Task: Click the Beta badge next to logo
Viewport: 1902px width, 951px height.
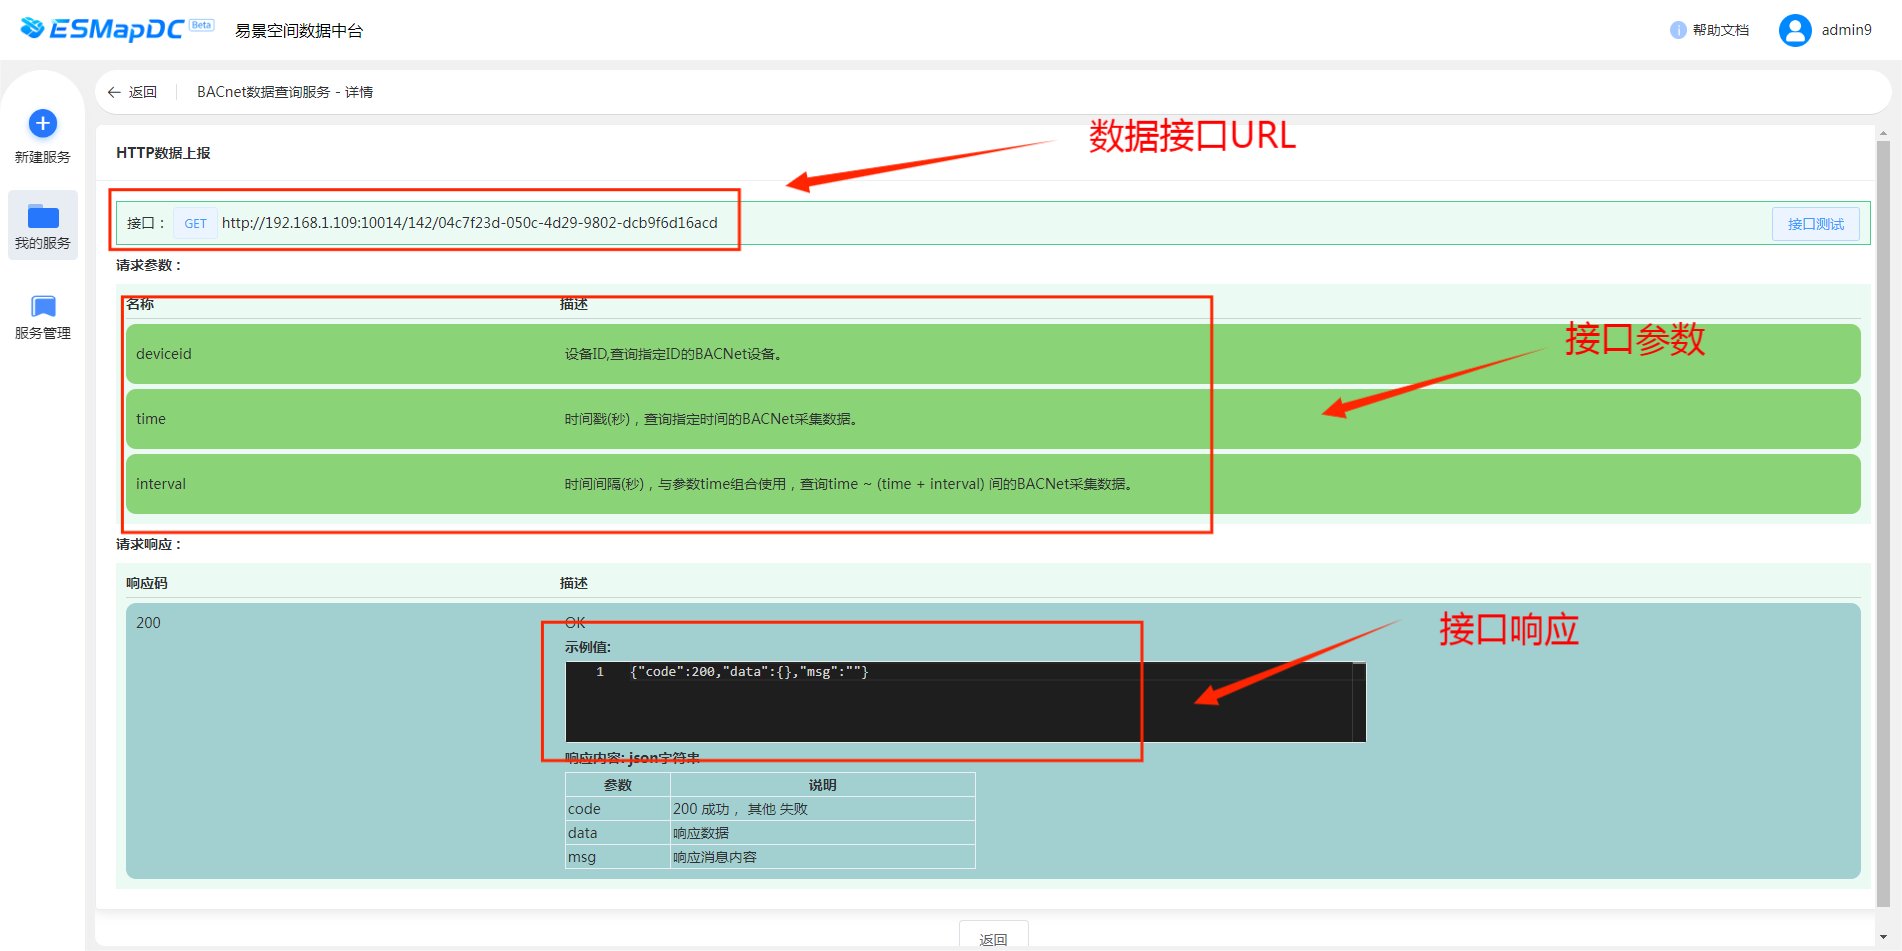Action: coord(202,25)
